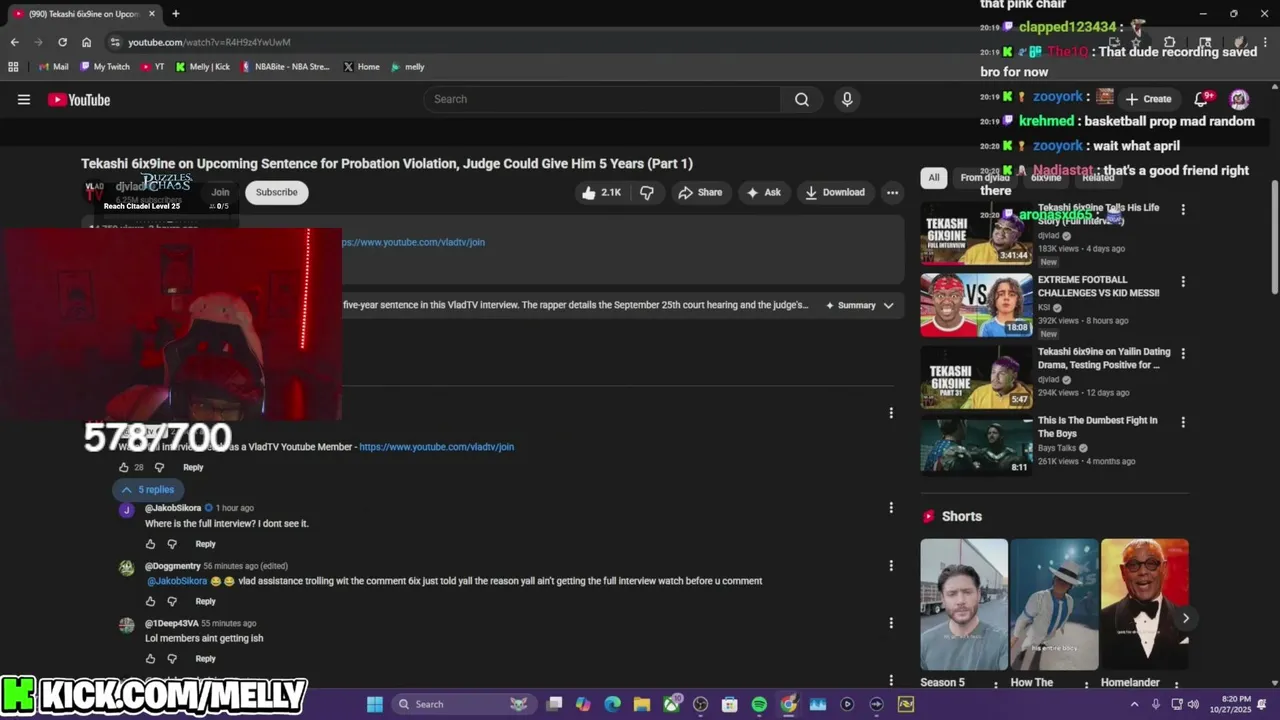Open This Is The Dumbest Fight thumbnail
This screenshot has width=1280, height=720.
pos(976,446)
